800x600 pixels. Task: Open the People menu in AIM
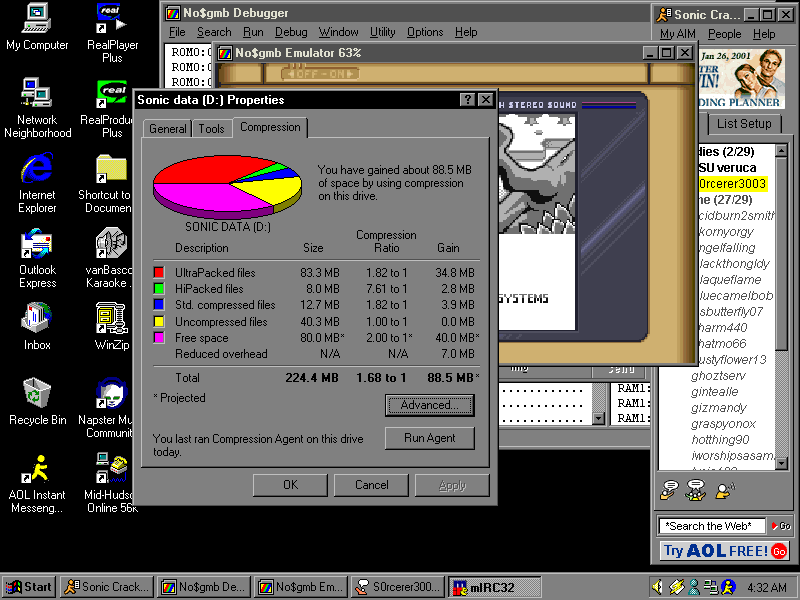click(x=725, y=34)
